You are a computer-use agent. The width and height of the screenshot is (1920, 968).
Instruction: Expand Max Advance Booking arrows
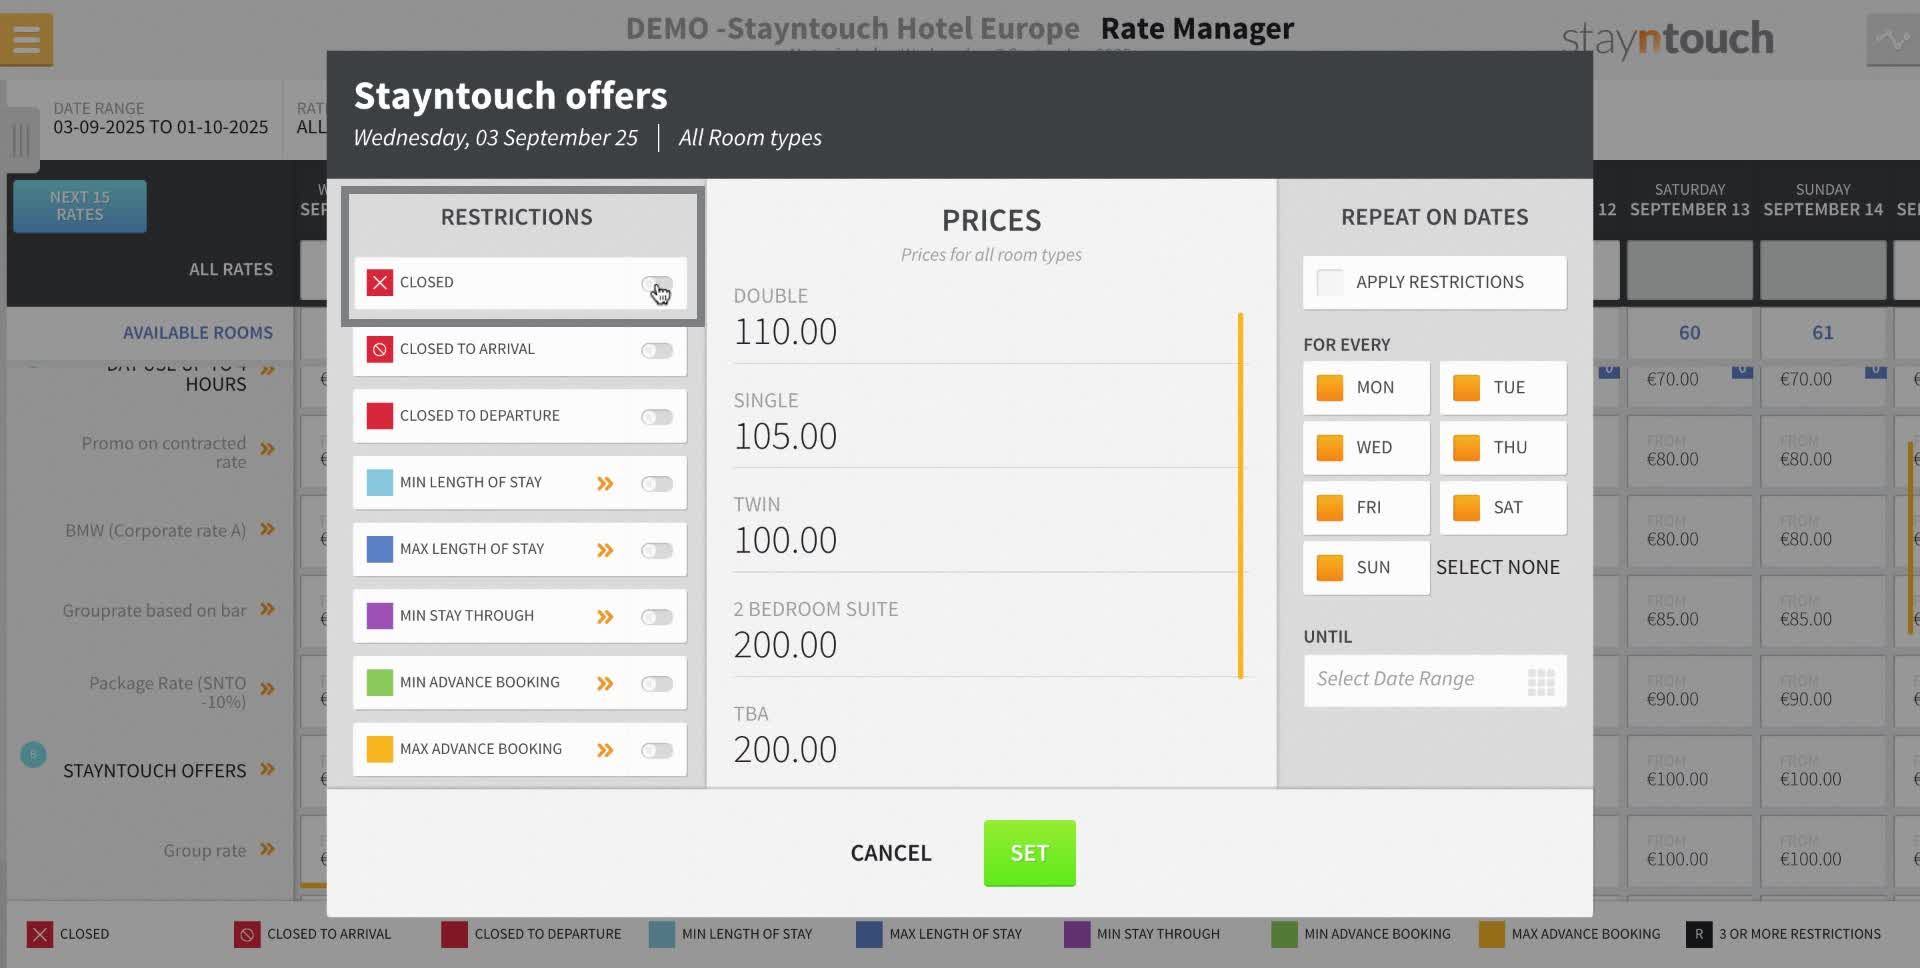point(605,751)
